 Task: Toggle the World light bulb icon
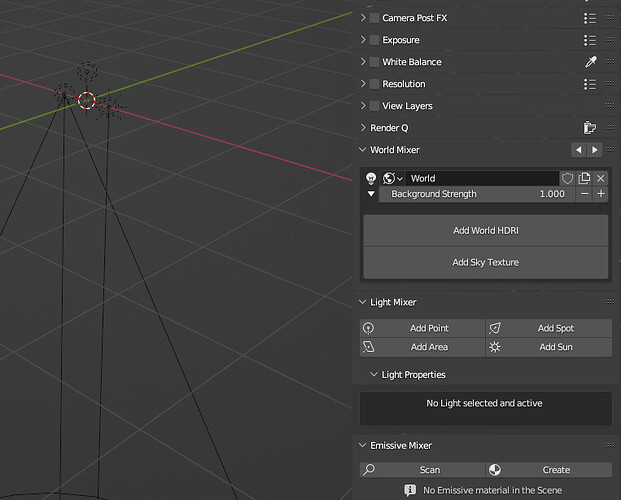pos(371,178)
